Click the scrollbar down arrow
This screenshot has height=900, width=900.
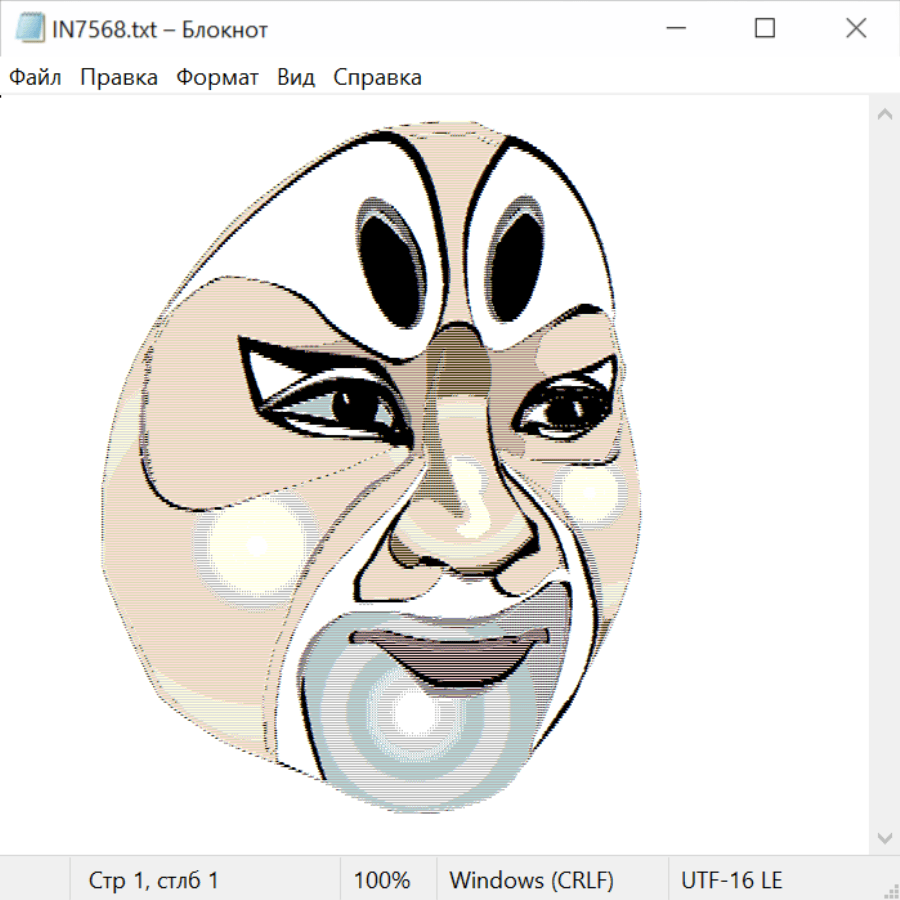[x=884, y=836]
